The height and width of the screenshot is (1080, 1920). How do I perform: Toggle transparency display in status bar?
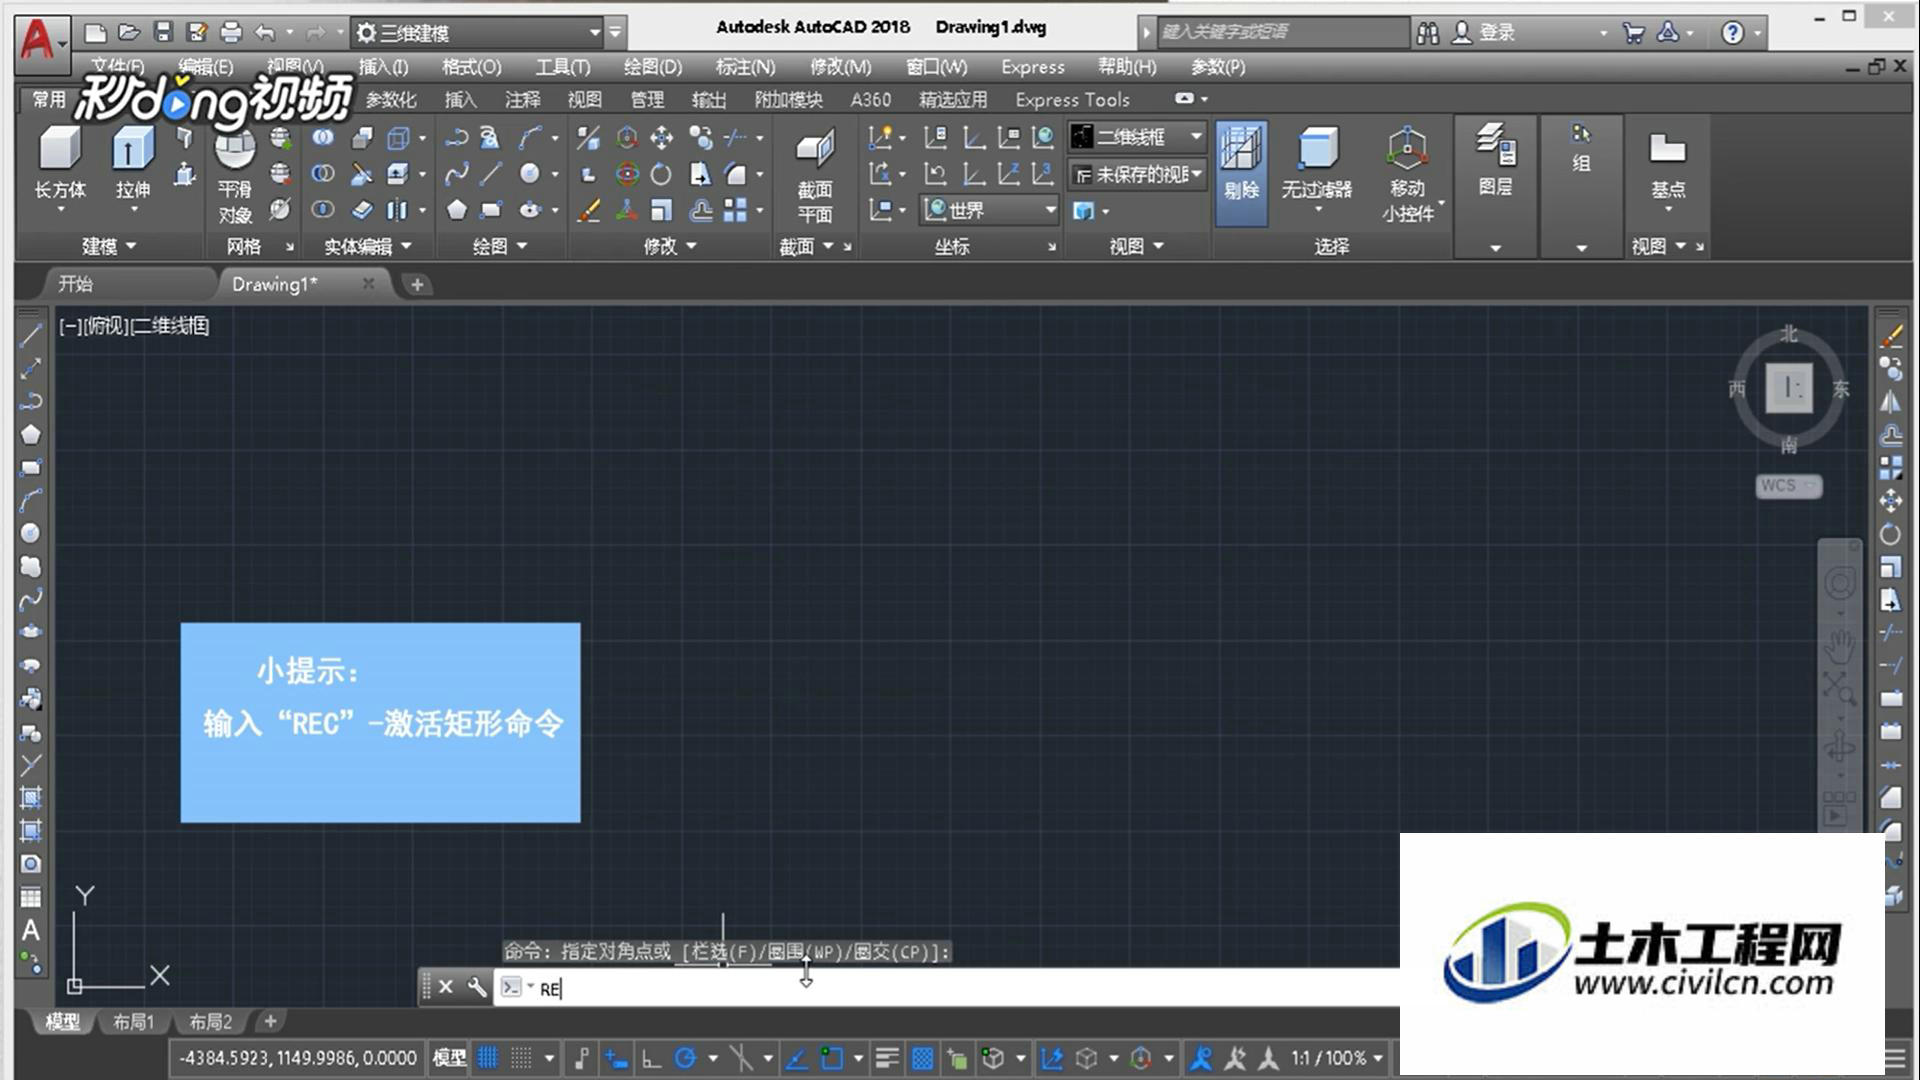click(x=922, y=1057)
